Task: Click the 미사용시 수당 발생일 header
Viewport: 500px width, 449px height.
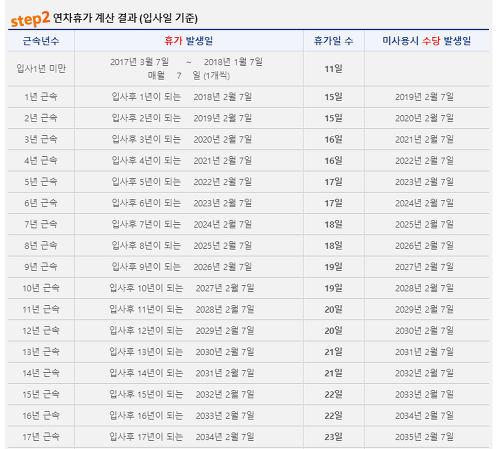Action: [427, 41]
